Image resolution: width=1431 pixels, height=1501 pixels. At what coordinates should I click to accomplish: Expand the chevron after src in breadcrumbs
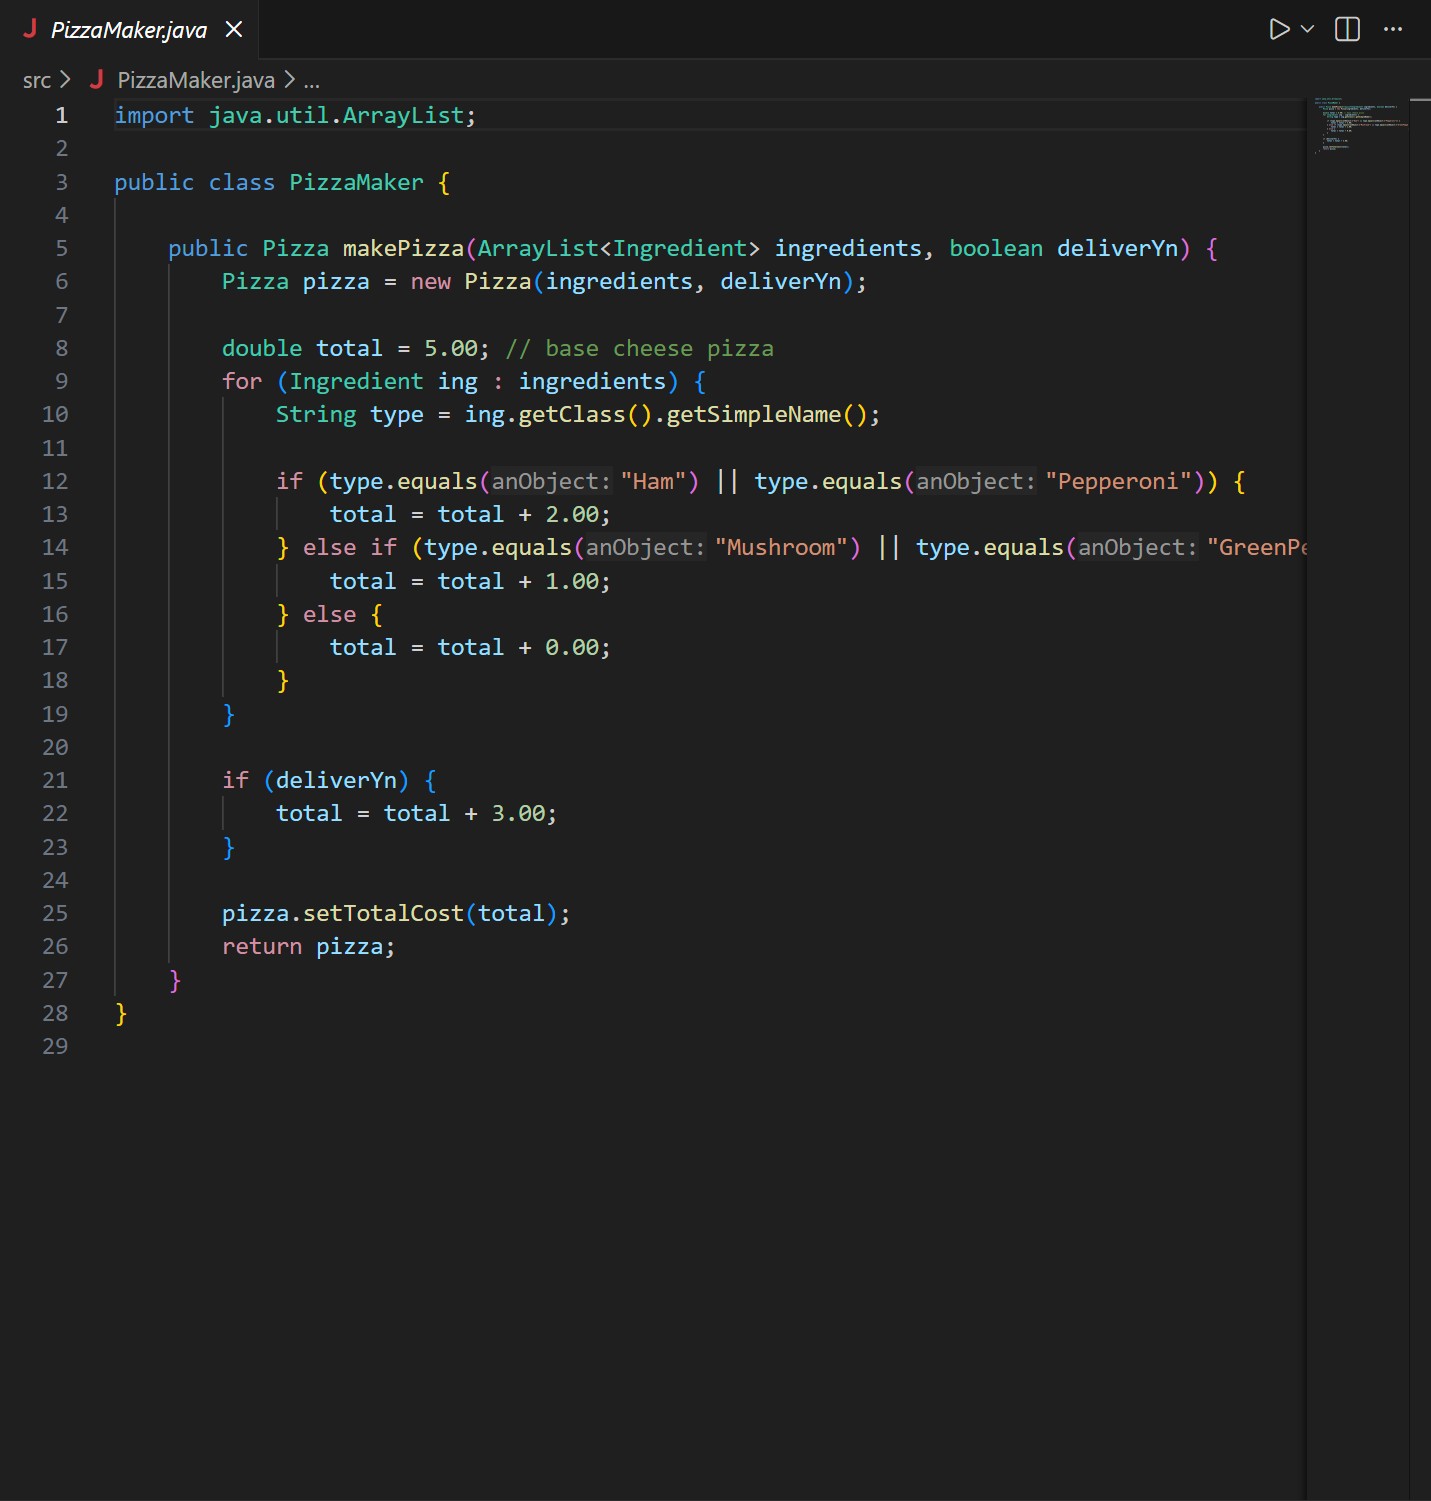(64, 80)
